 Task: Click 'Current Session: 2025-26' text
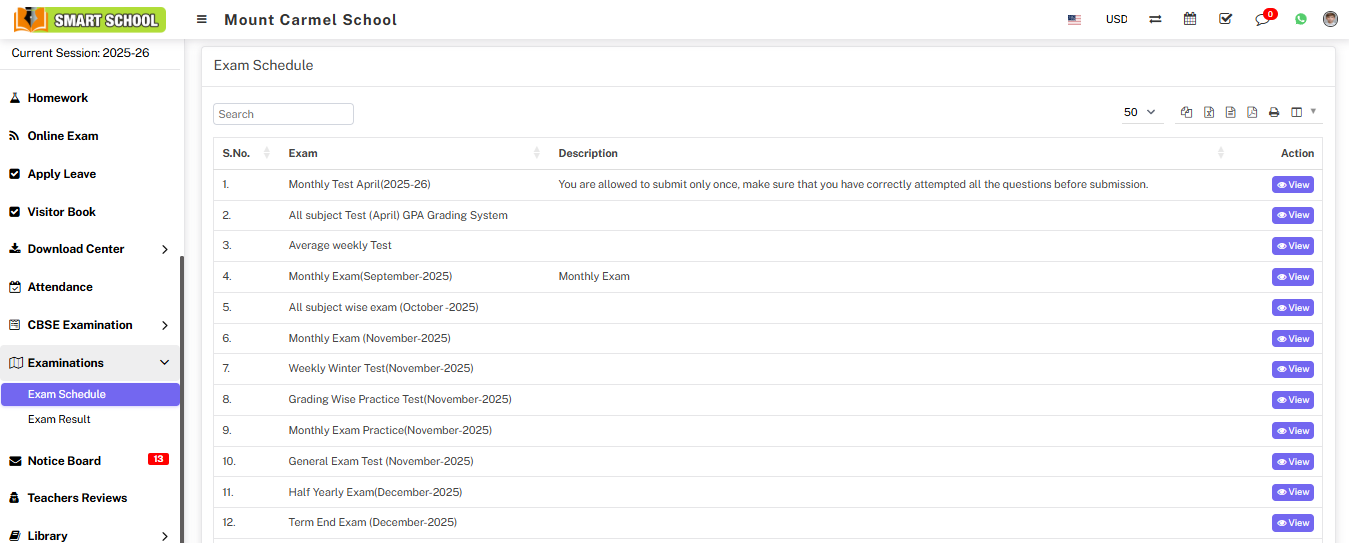click(80, 53)
